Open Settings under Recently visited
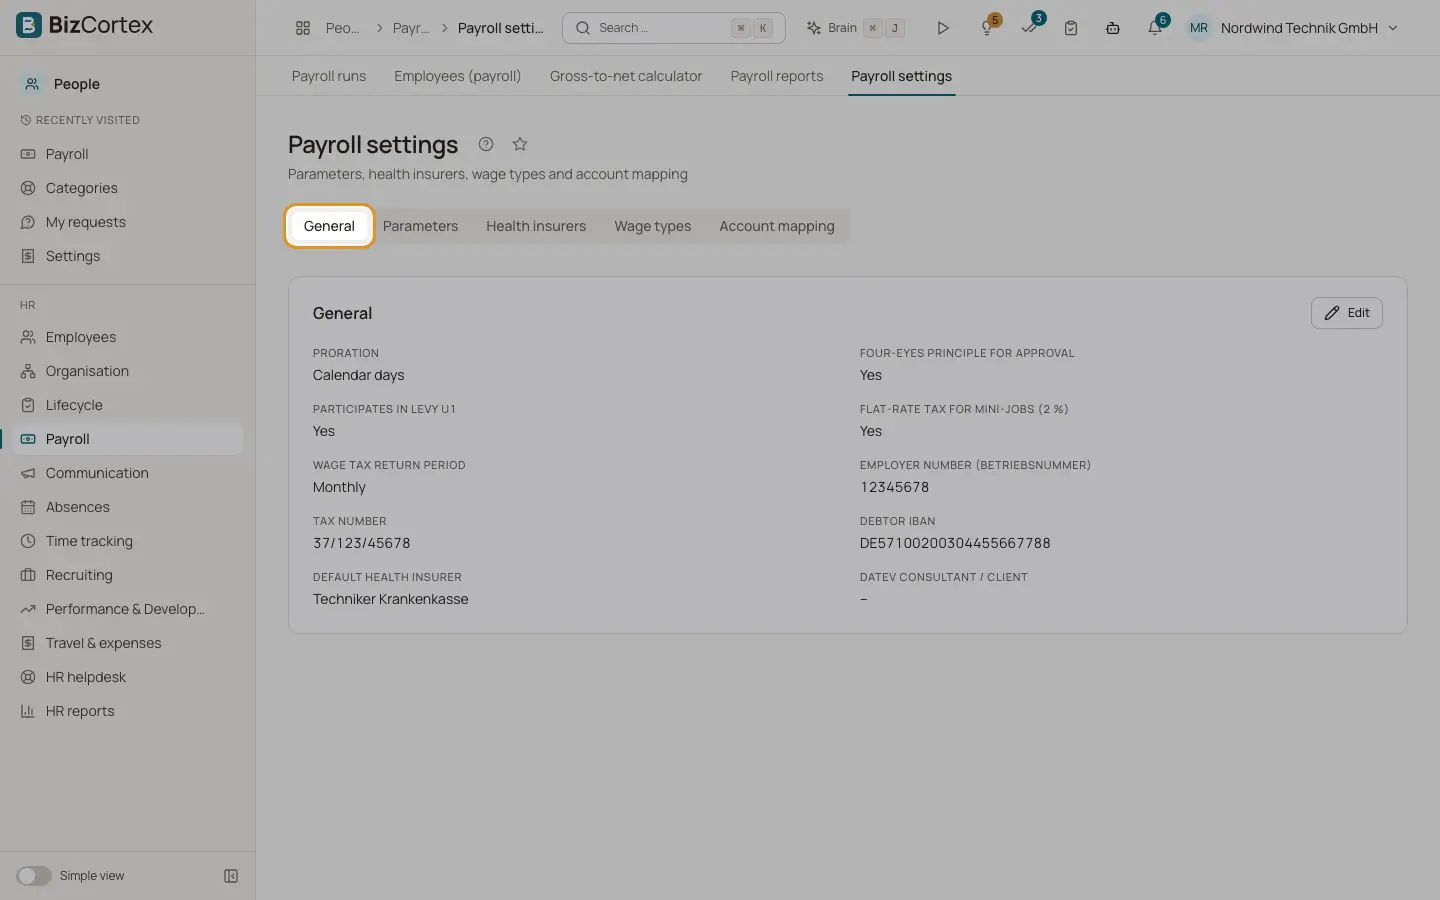The height and width of the screenshot is (900, 1440). click(128, 256)
